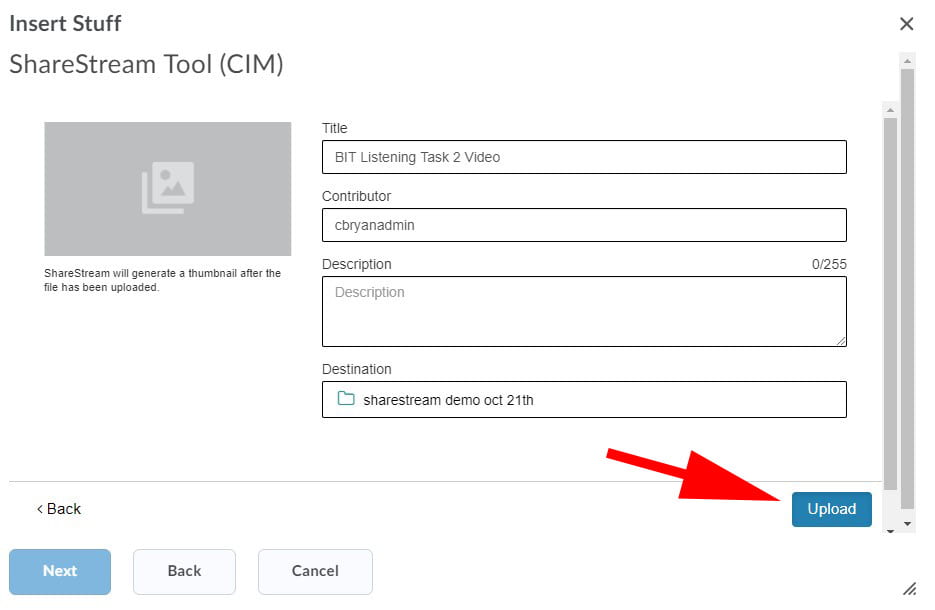Focus the Contributor input field
The width and height of the screenshot is (935, 610).
coord(584,225)
